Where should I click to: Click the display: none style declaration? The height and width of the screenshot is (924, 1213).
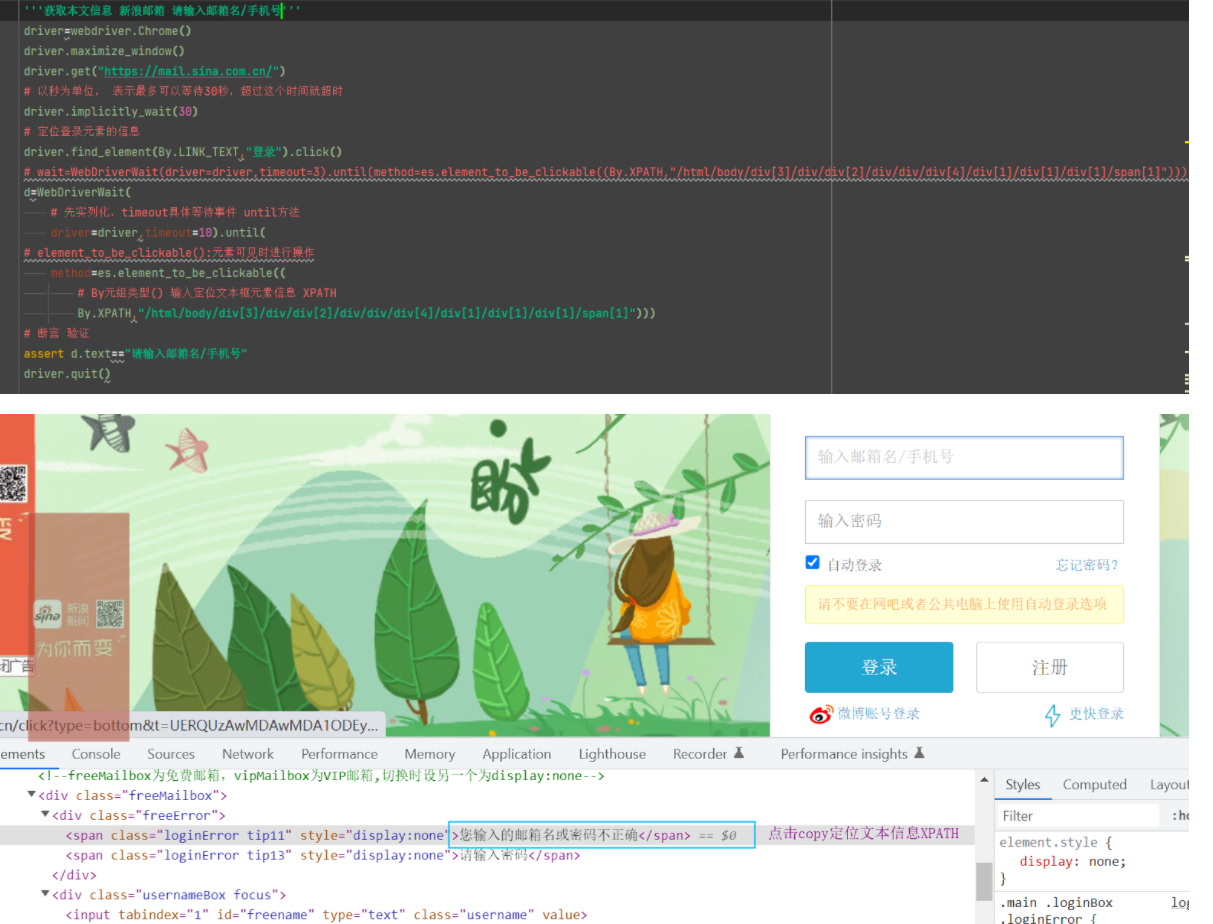1072,862
